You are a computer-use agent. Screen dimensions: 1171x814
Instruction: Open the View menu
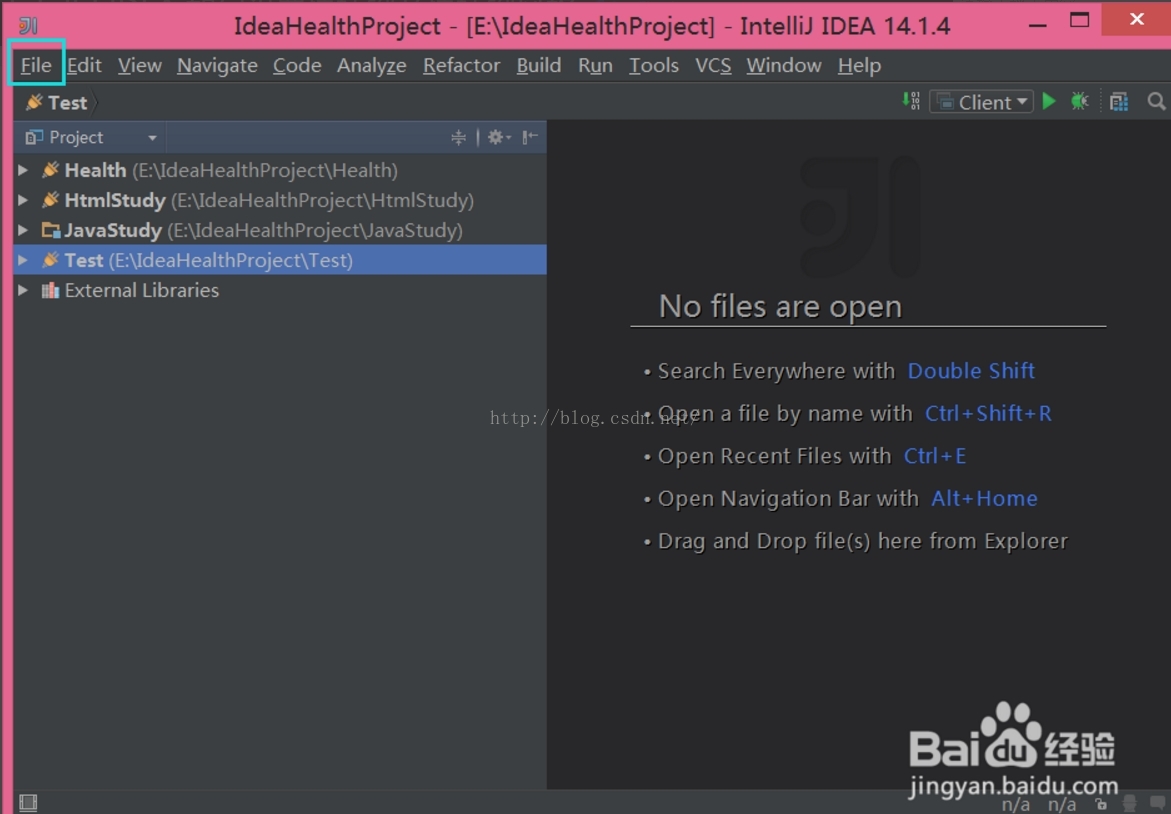[x=140, y=65]
